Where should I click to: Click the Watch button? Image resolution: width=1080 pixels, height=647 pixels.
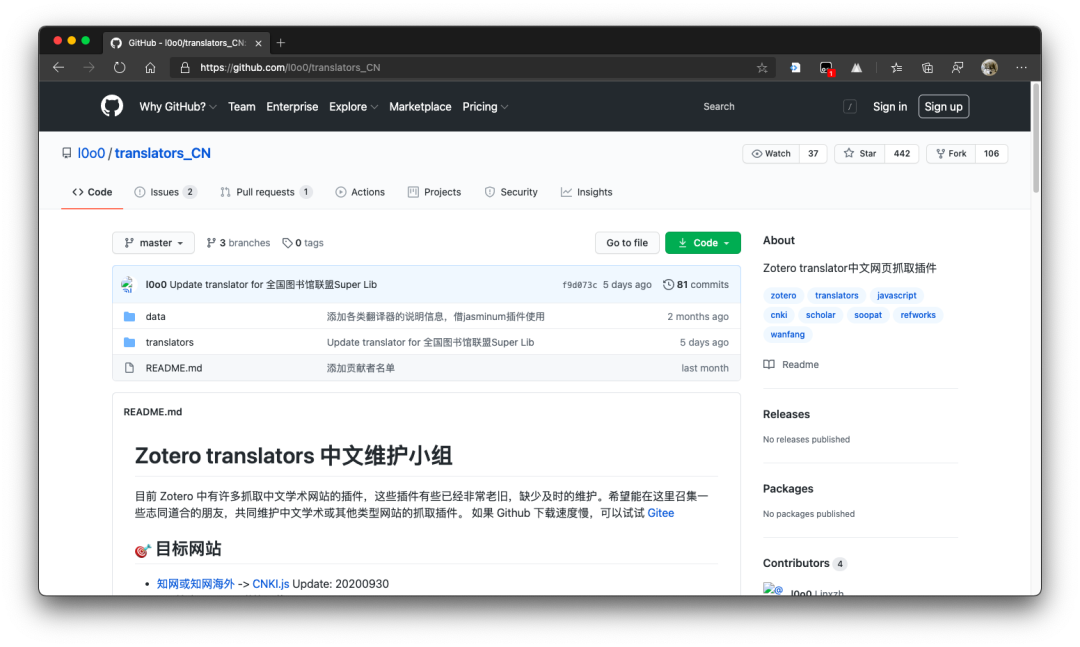(771, 154)
